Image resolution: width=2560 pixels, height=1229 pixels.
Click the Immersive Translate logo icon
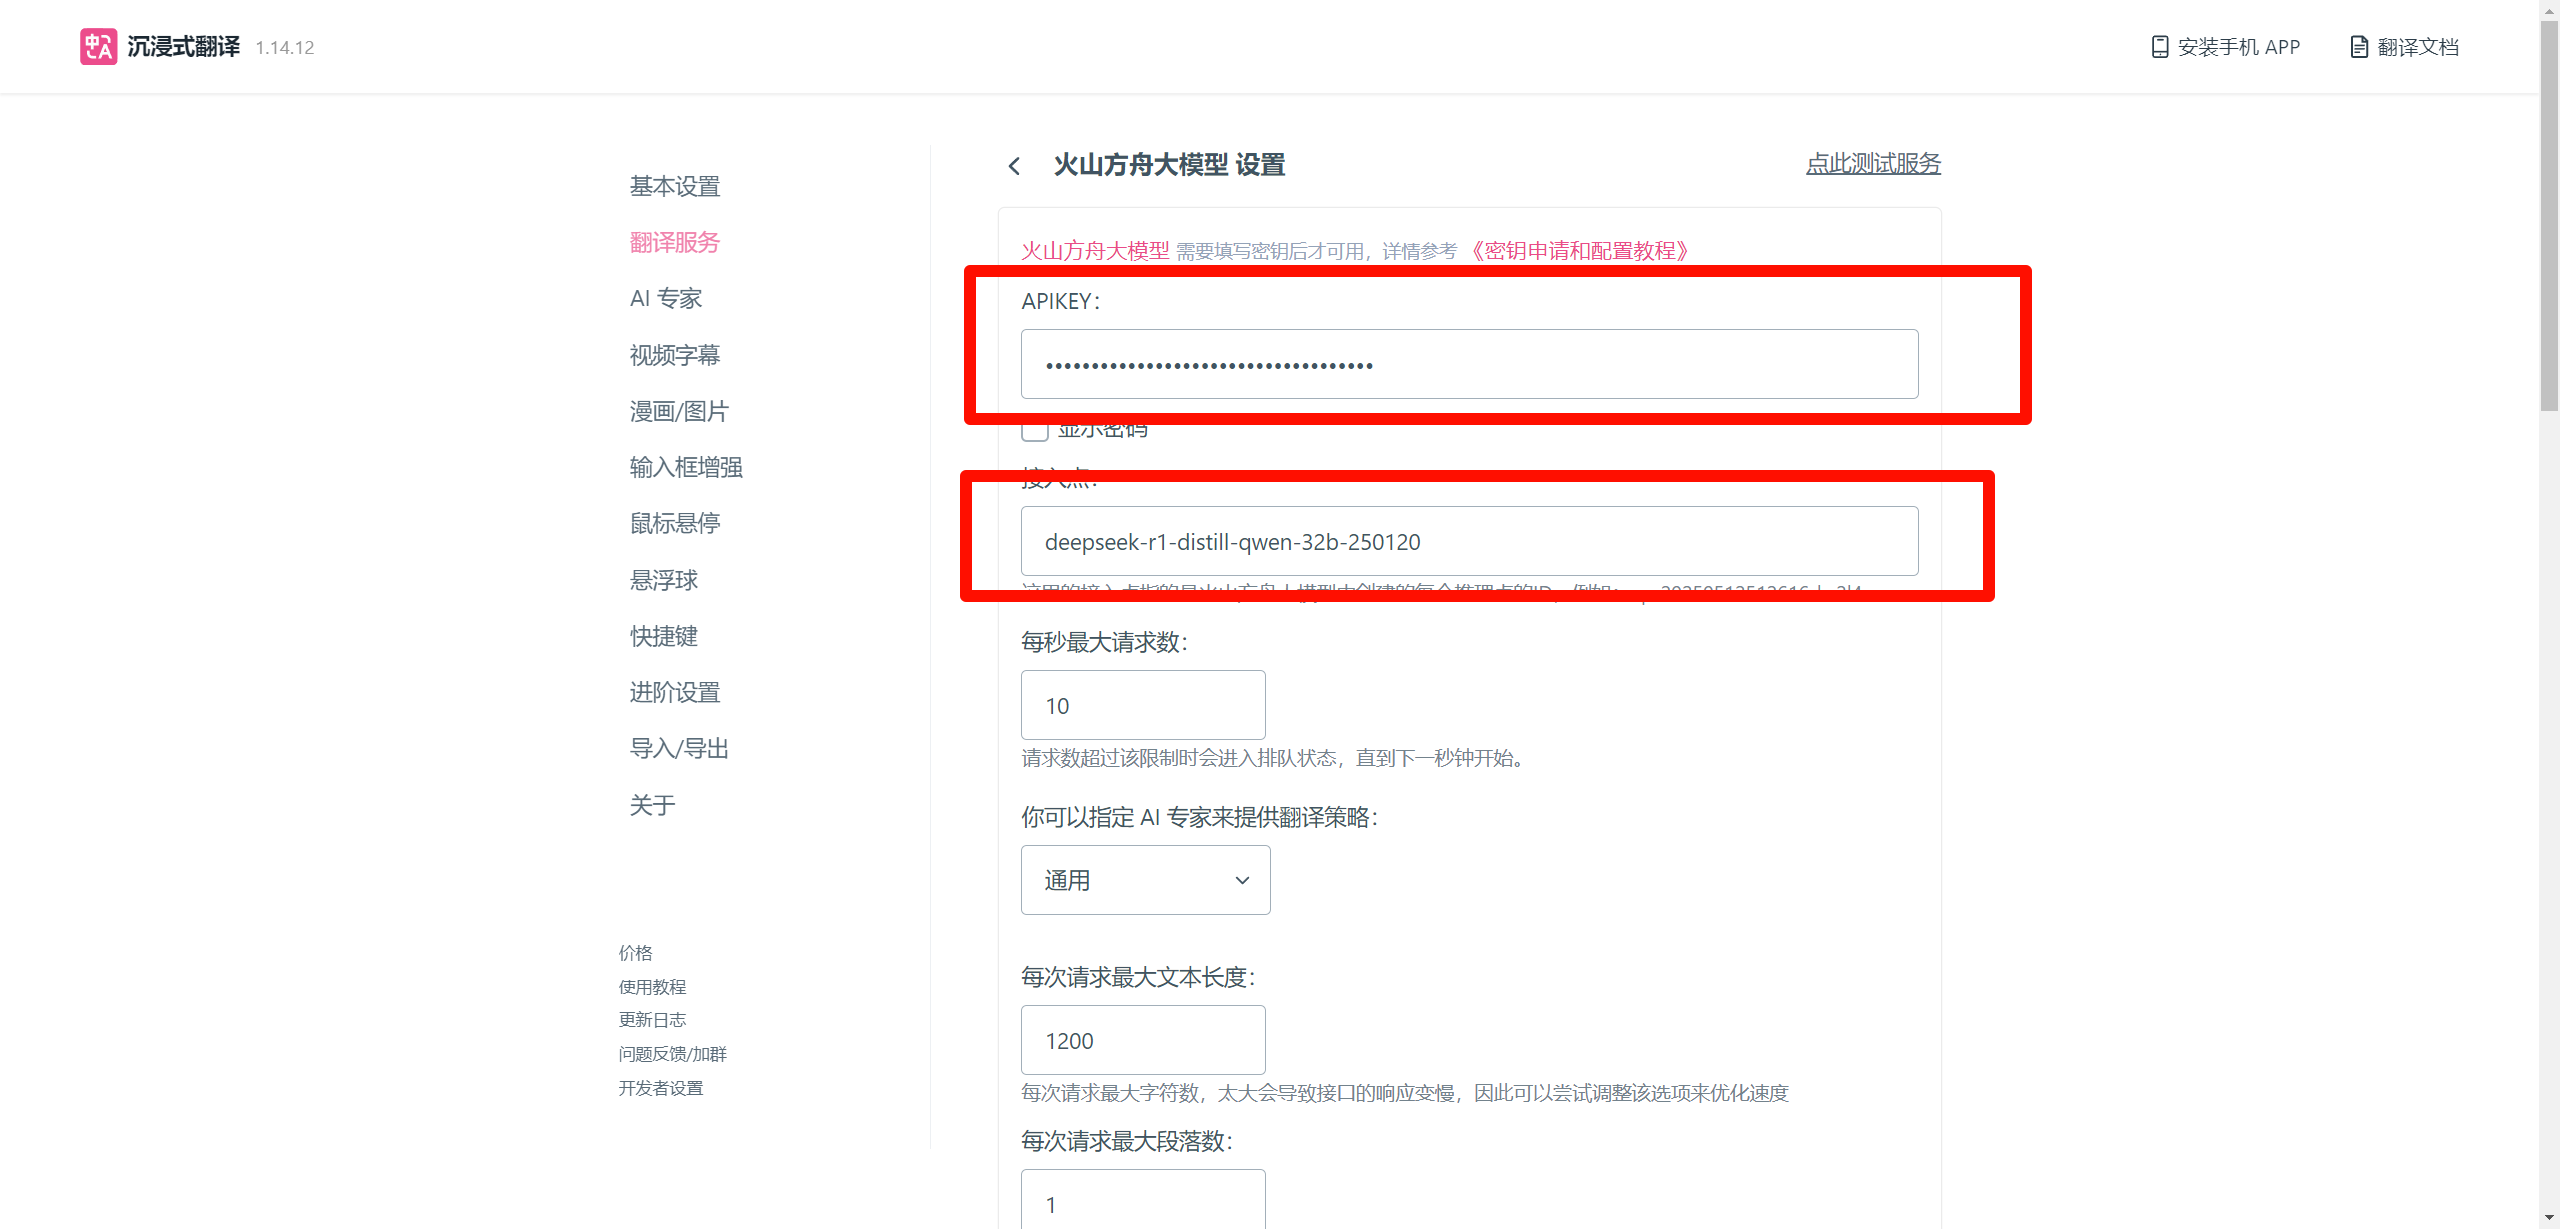pyautogui.click(x=98, y=46)
